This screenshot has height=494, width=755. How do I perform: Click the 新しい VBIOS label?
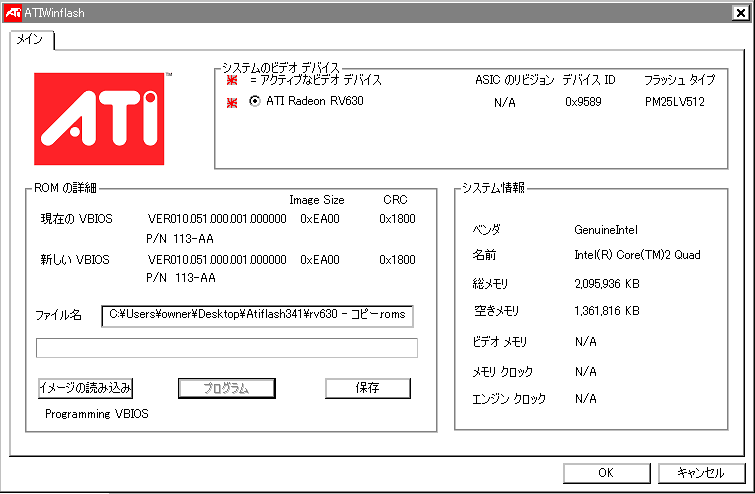pyautogui.click(x=75, y=260)
